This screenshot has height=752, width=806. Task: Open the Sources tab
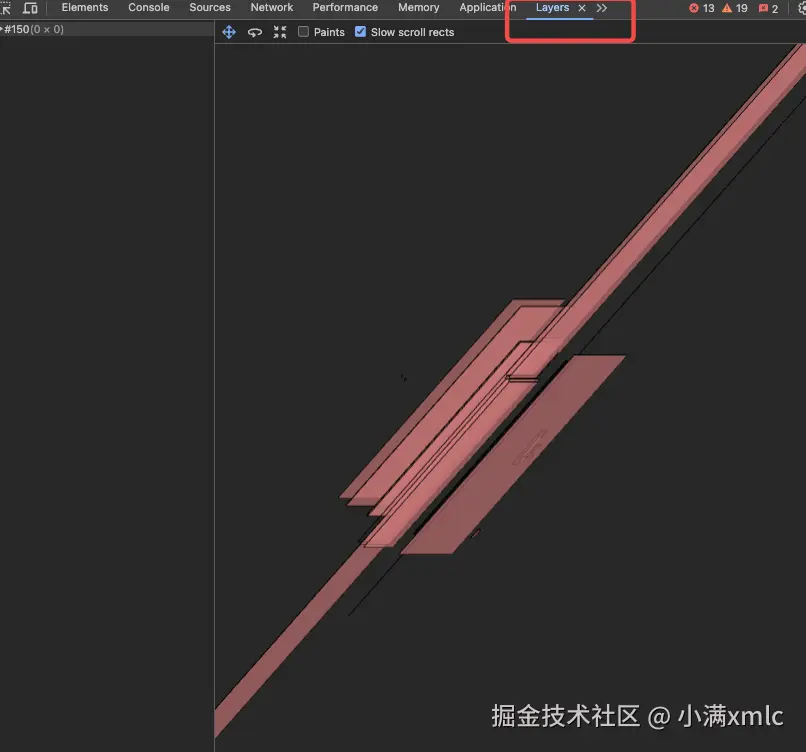[x=210, y=8]
